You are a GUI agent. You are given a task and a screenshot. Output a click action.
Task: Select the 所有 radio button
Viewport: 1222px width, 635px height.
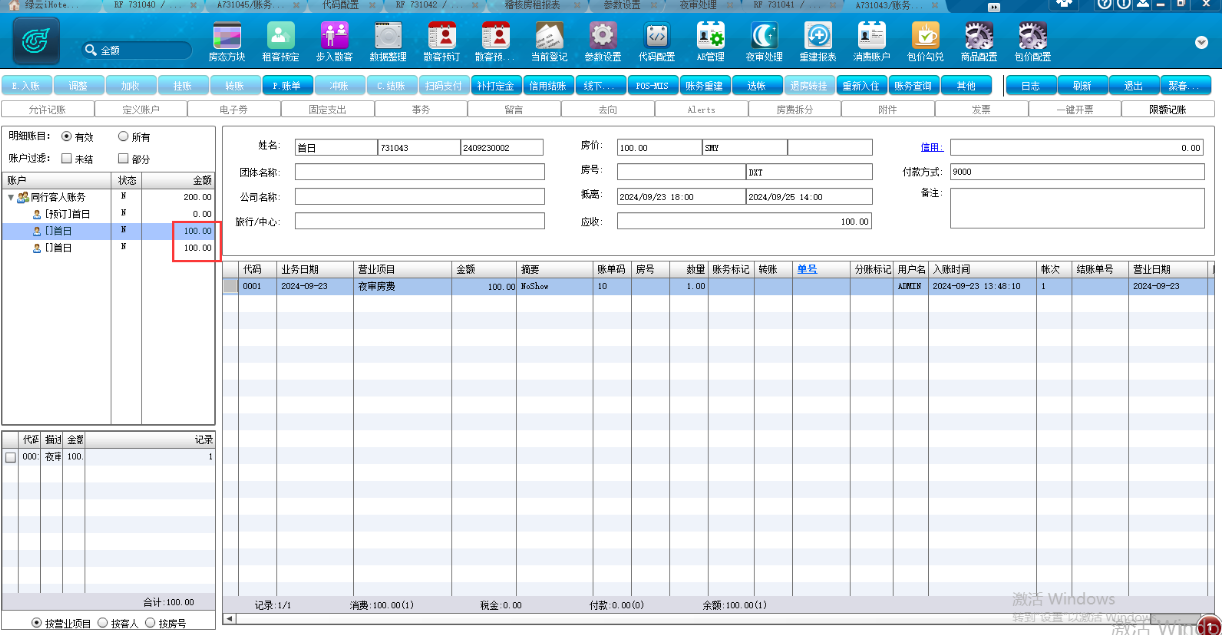(x=123, y=136)
